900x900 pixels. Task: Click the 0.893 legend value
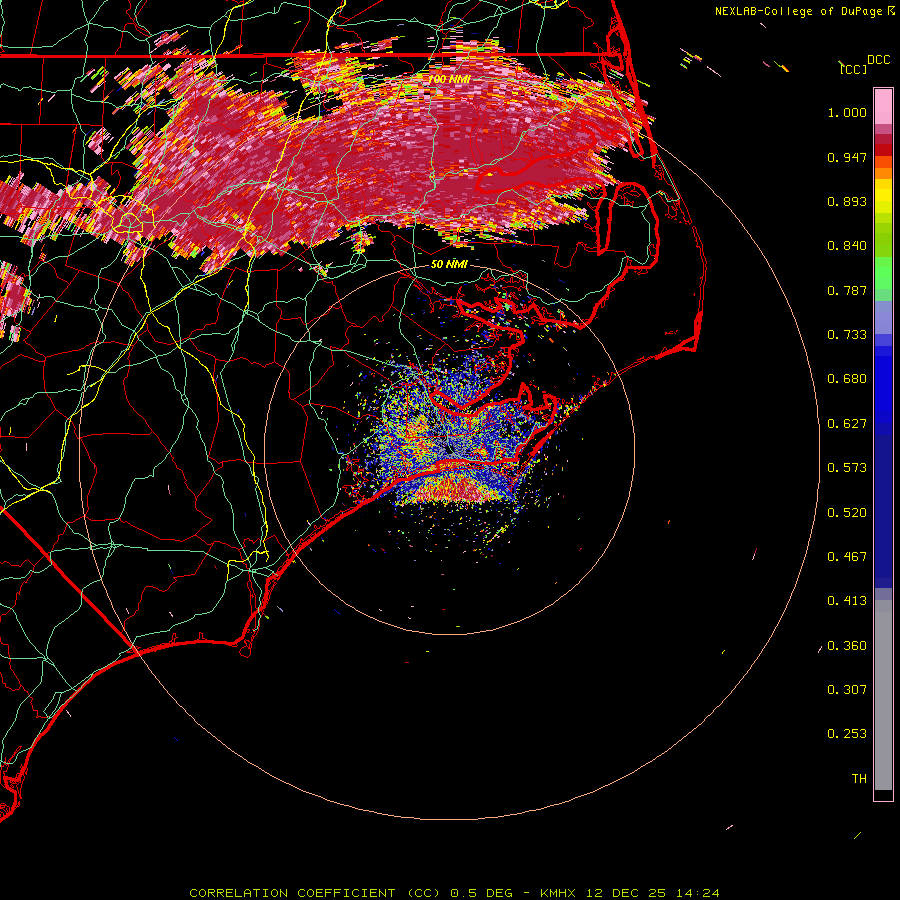(x=847, y=201)
